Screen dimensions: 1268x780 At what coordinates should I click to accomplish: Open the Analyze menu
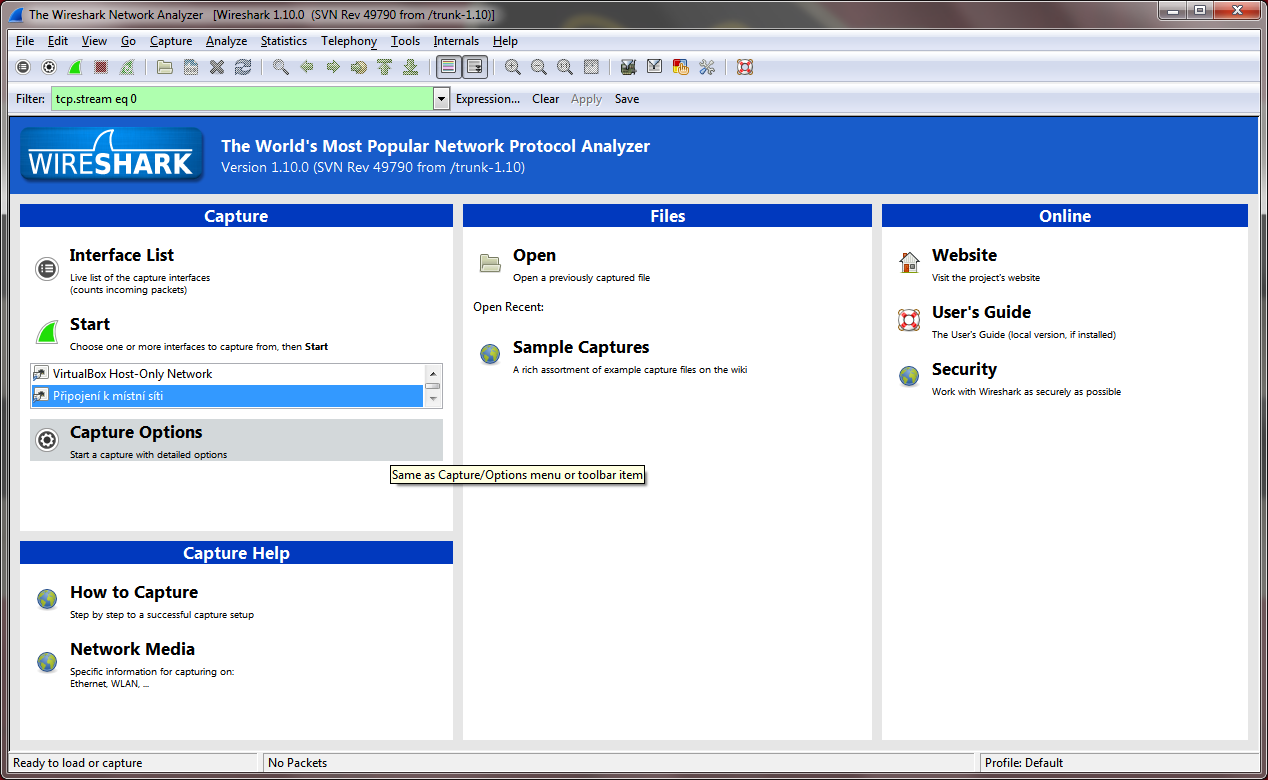pos(227,41)
